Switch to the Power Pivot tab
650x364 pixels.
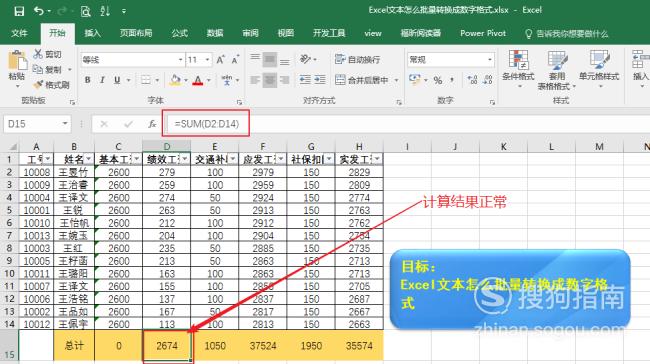point(483,33)
